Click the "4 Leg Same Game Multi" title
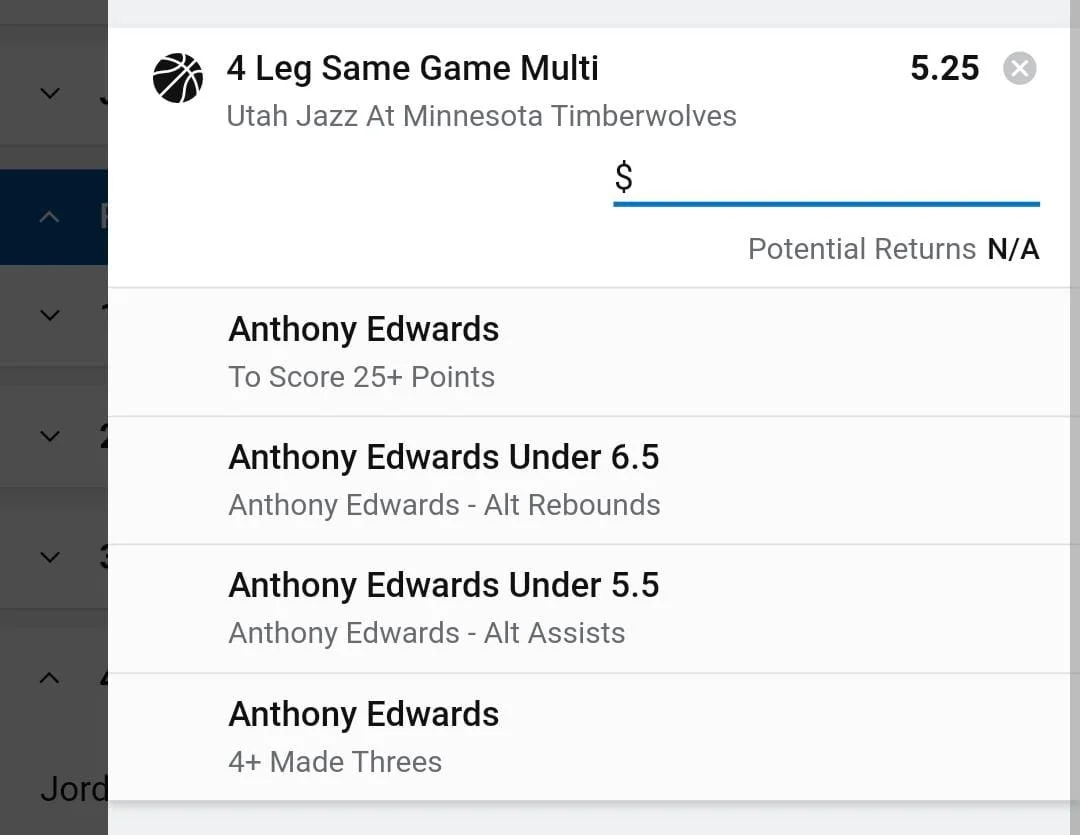1080x835 pixels. (412, 68)
